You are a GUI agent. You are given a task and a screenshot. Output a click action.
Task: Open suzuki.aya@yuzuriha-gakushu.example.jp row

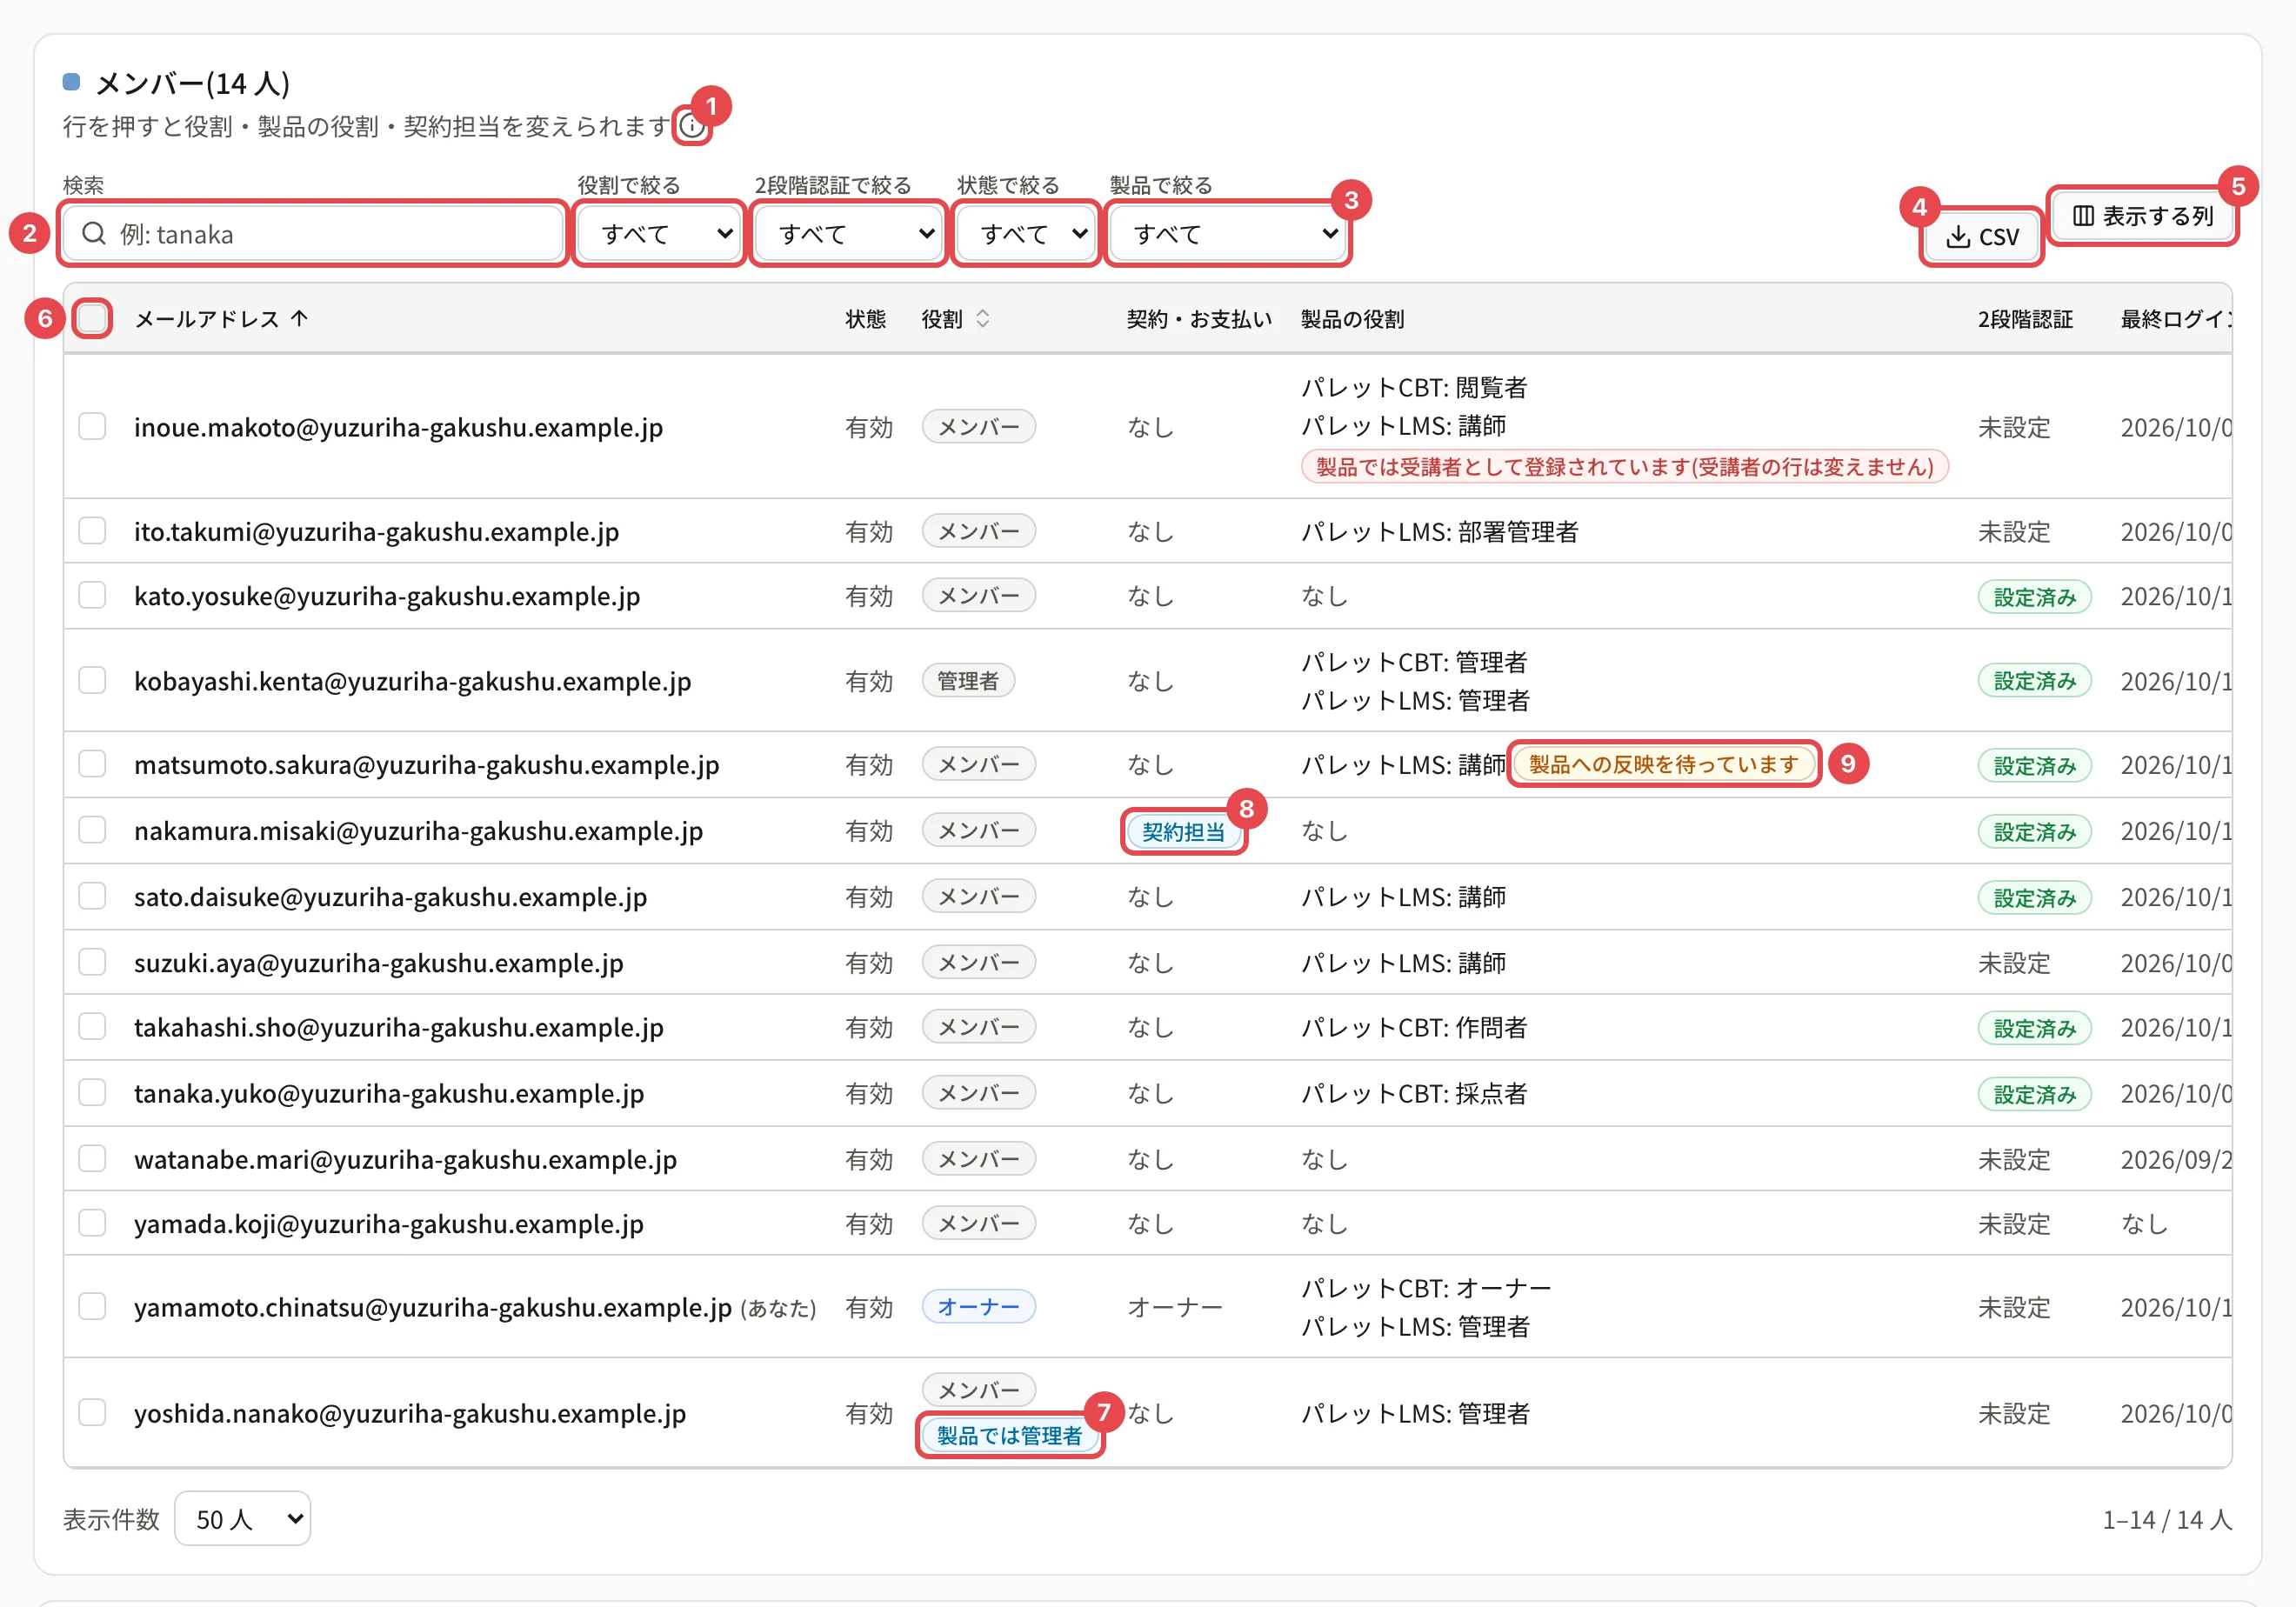1147,963
